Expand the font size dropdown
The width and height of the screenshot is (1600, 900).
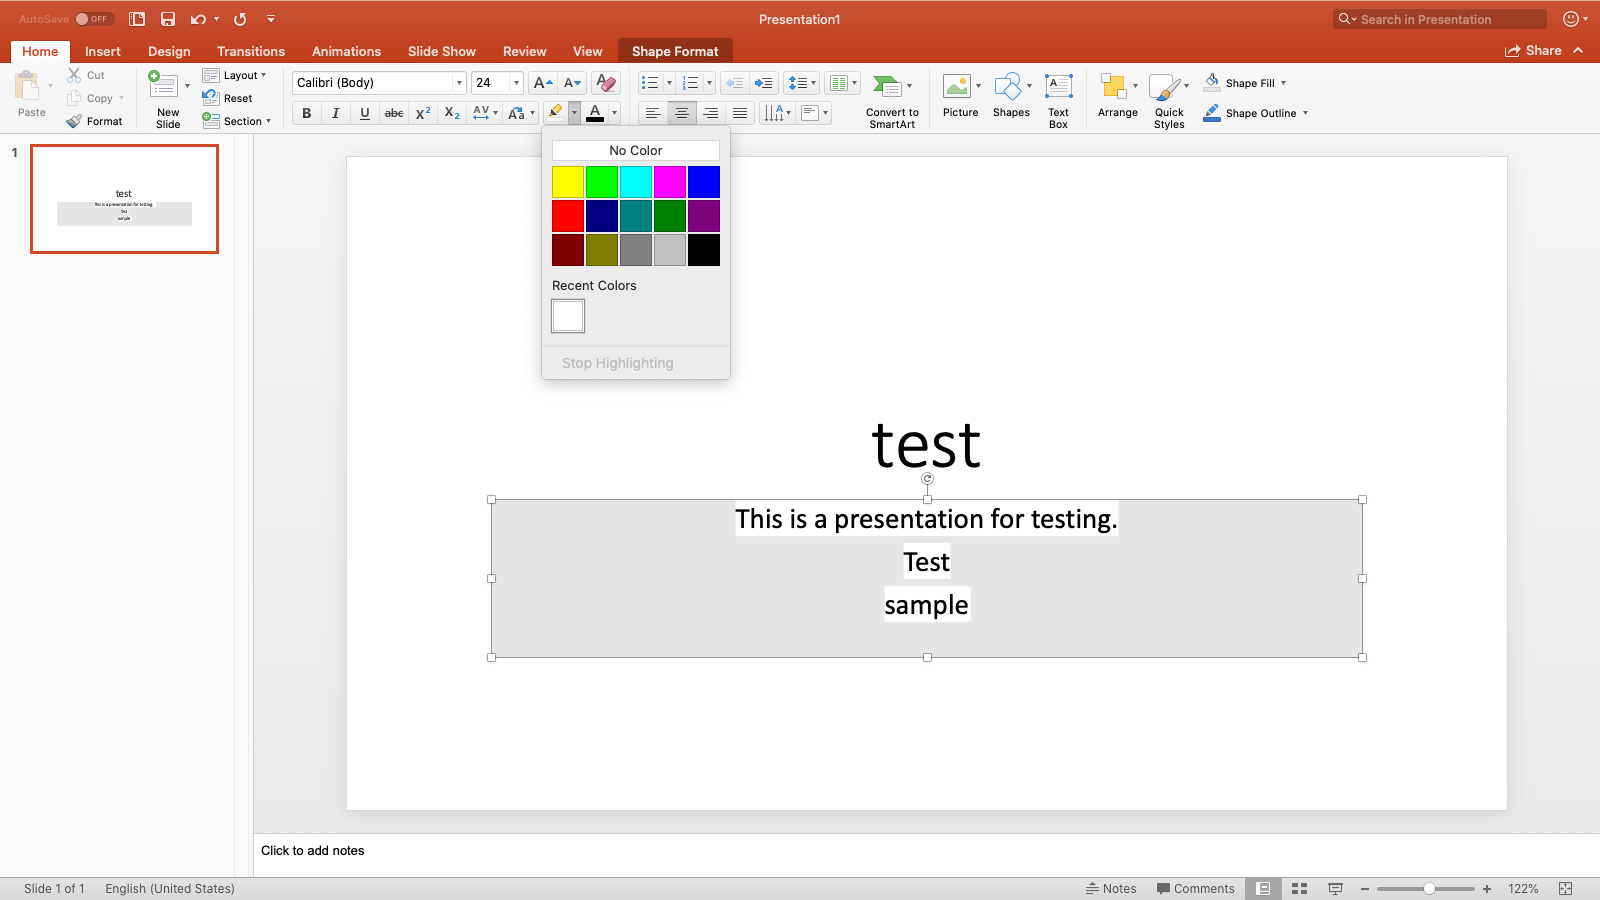[x=516, y=83]
